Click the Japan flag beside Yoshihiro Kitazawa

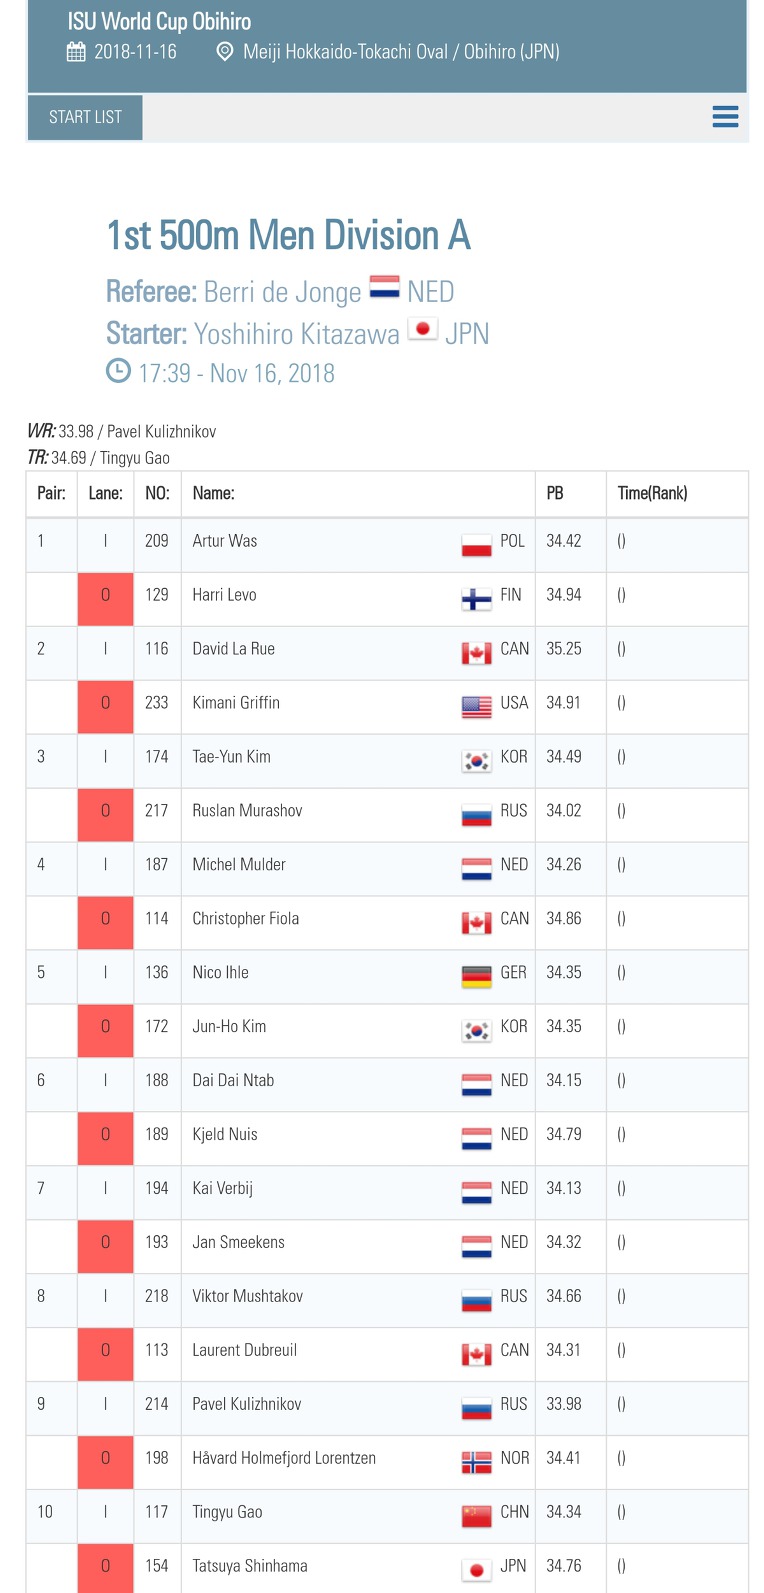pos(423,329)
